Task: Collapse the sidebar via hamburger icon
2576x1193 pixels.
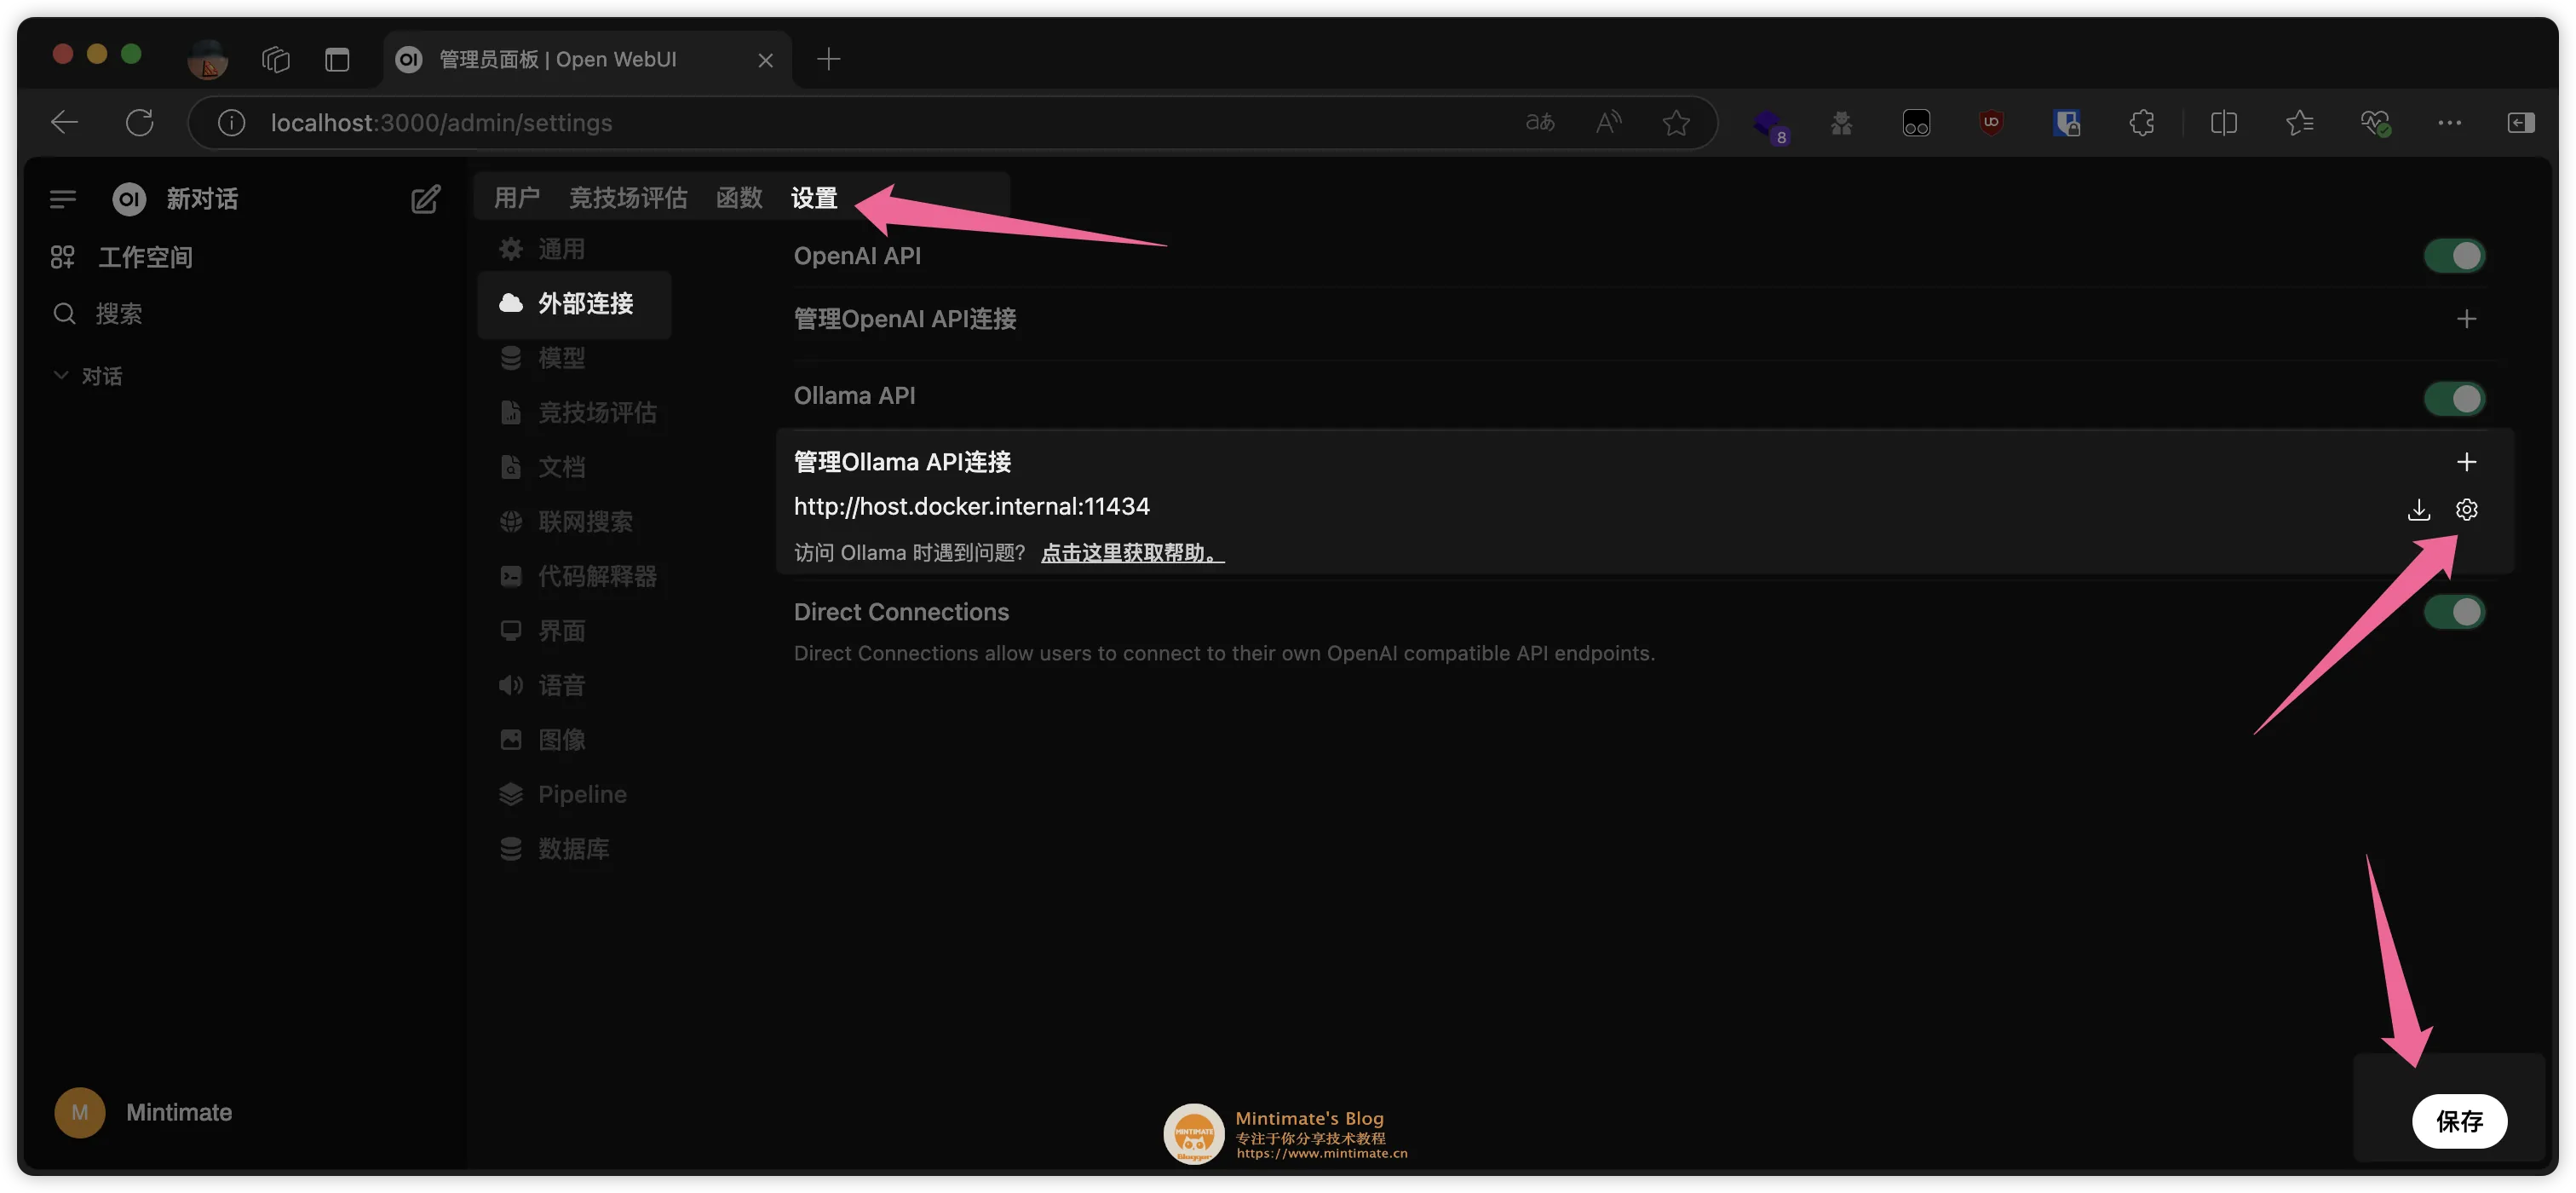Action: tap(63, 199)
